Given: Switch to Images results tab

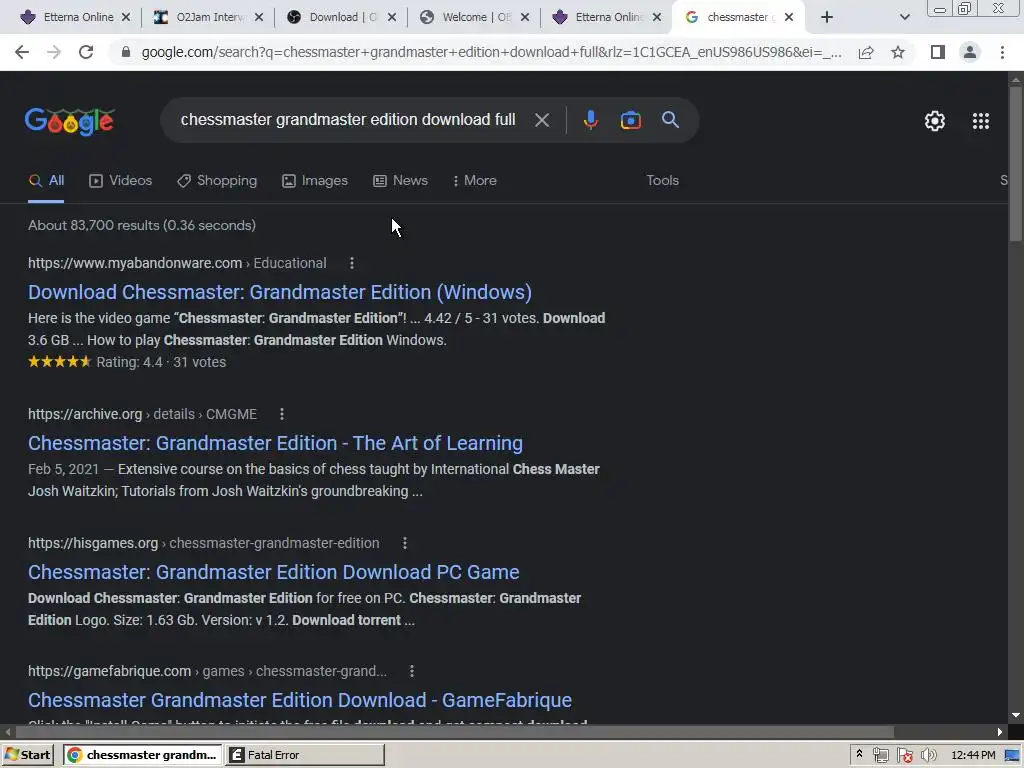Looking at the screenshot, I should 315,181.
